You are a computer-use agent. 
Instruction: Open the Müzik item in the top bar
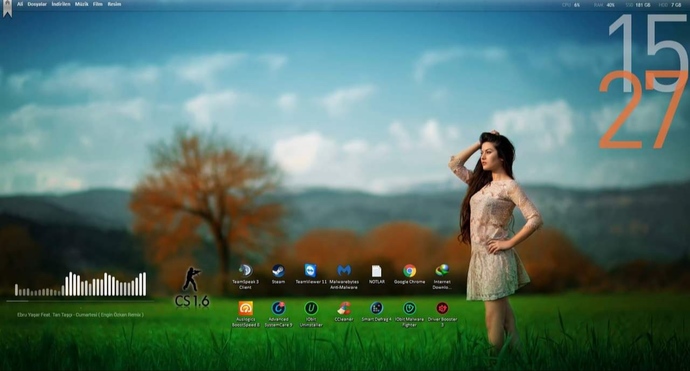point(81,4)
